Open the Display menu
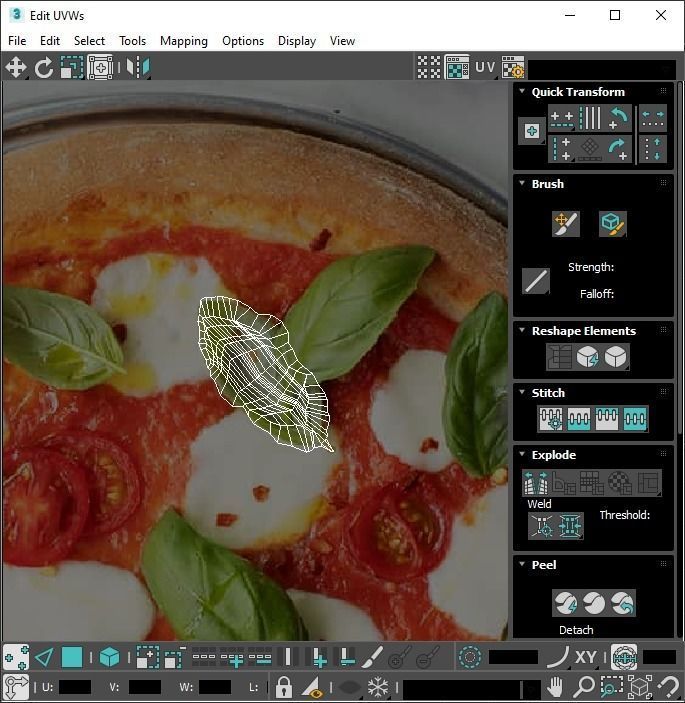This screenshot has height=703, width=685. pos(297,41)
